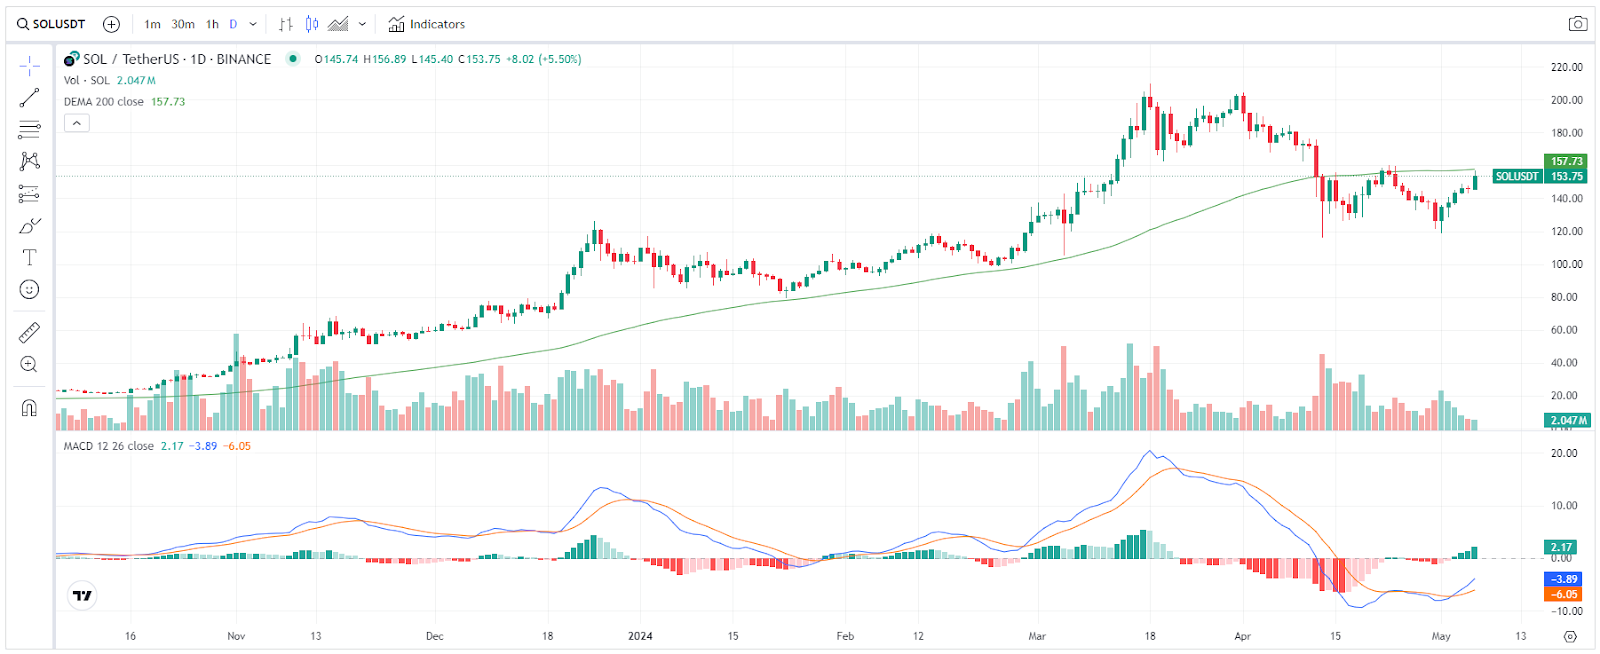Screen dimensions: 1600x654
Task: Switch to the 1h timeframe
Action: [212, 24]
